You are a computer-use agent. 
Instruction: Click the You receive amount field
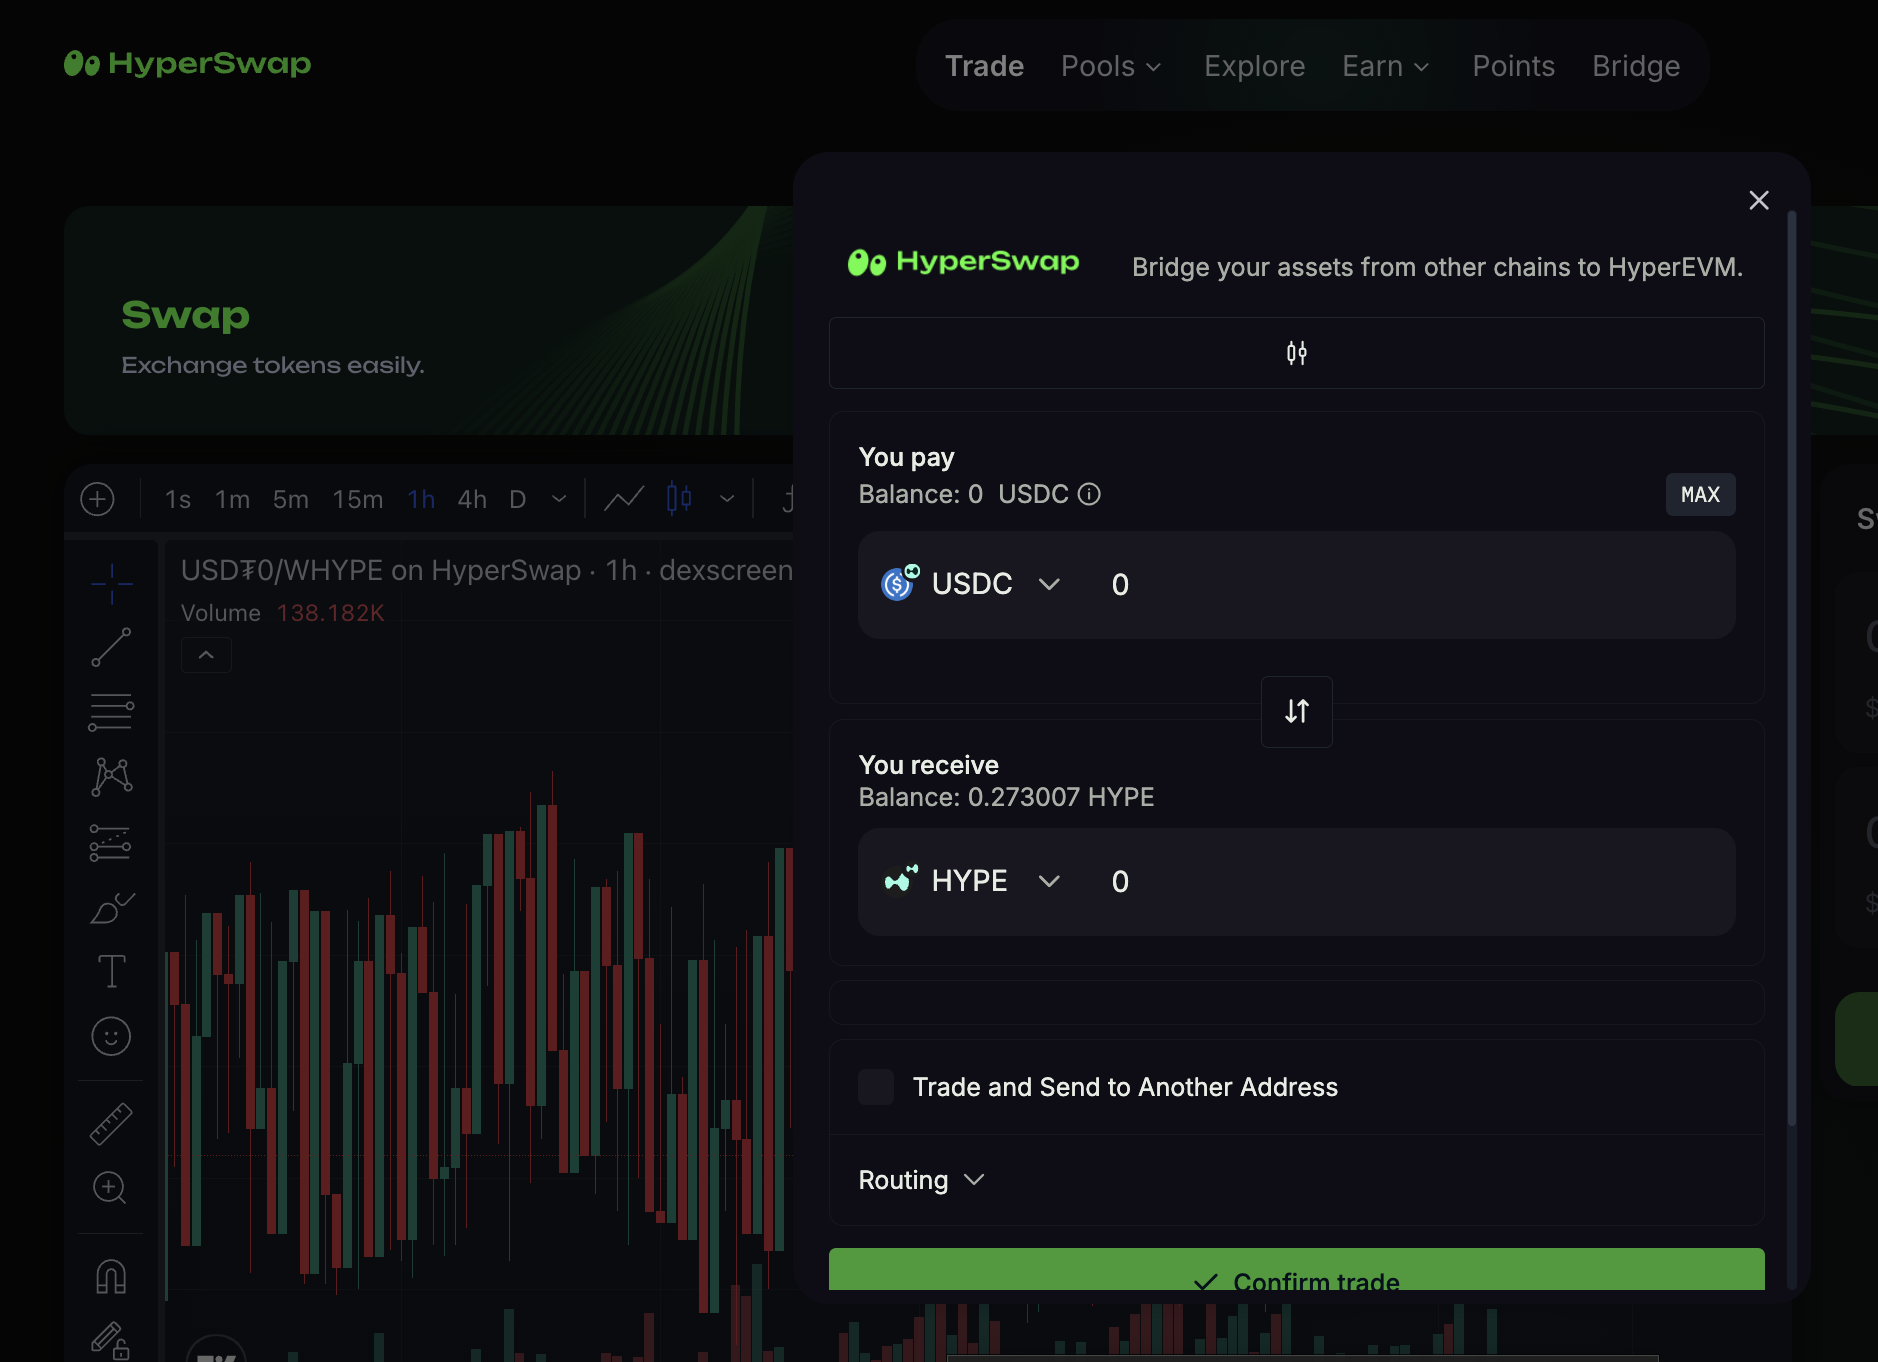[x=1415, y=881]
